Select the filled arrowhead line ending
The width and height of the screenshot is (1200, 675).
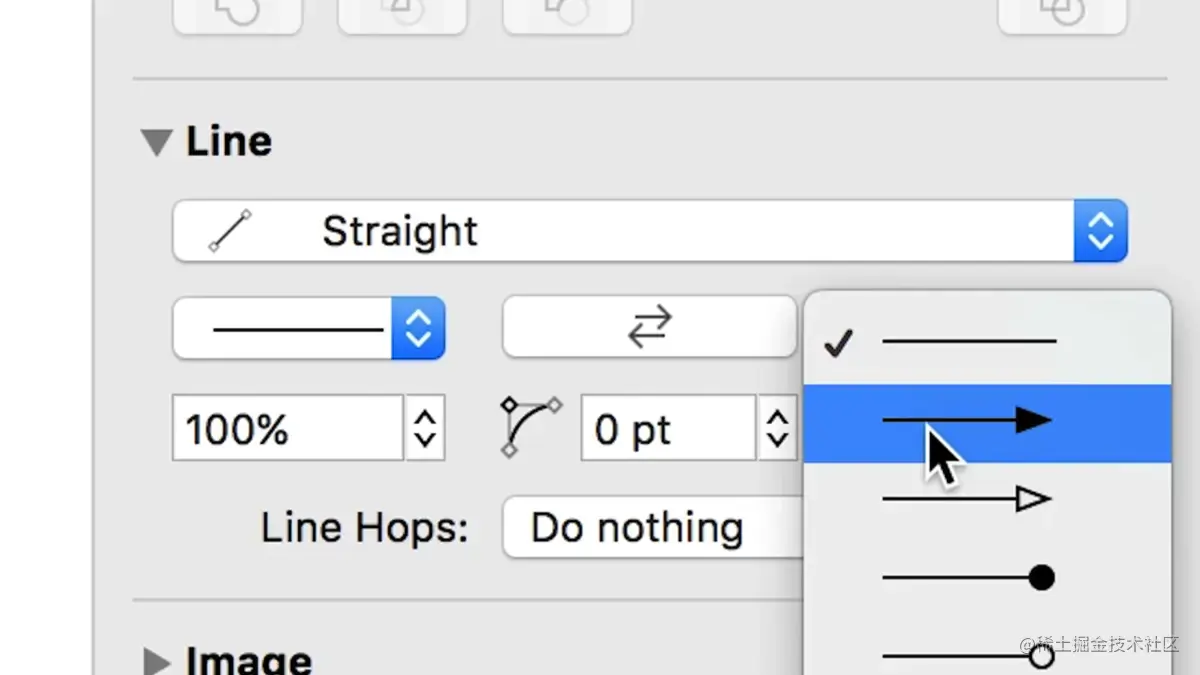(x=987, y=421)
